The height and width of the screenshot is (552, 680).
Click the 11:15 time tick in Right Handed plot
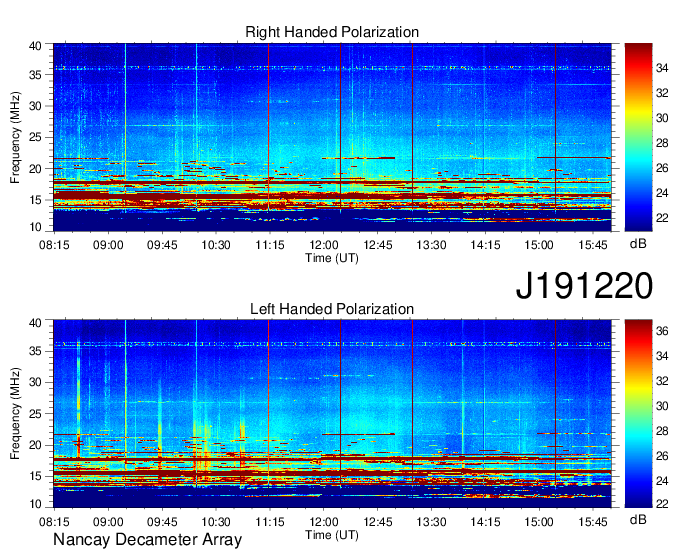[270, 245]
